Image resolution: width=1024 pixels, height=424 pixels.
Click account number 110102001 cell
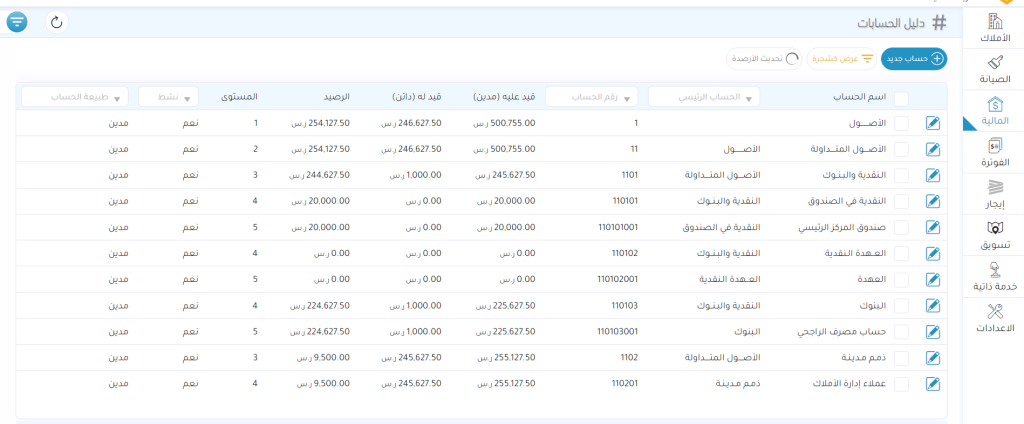[618, 280]
